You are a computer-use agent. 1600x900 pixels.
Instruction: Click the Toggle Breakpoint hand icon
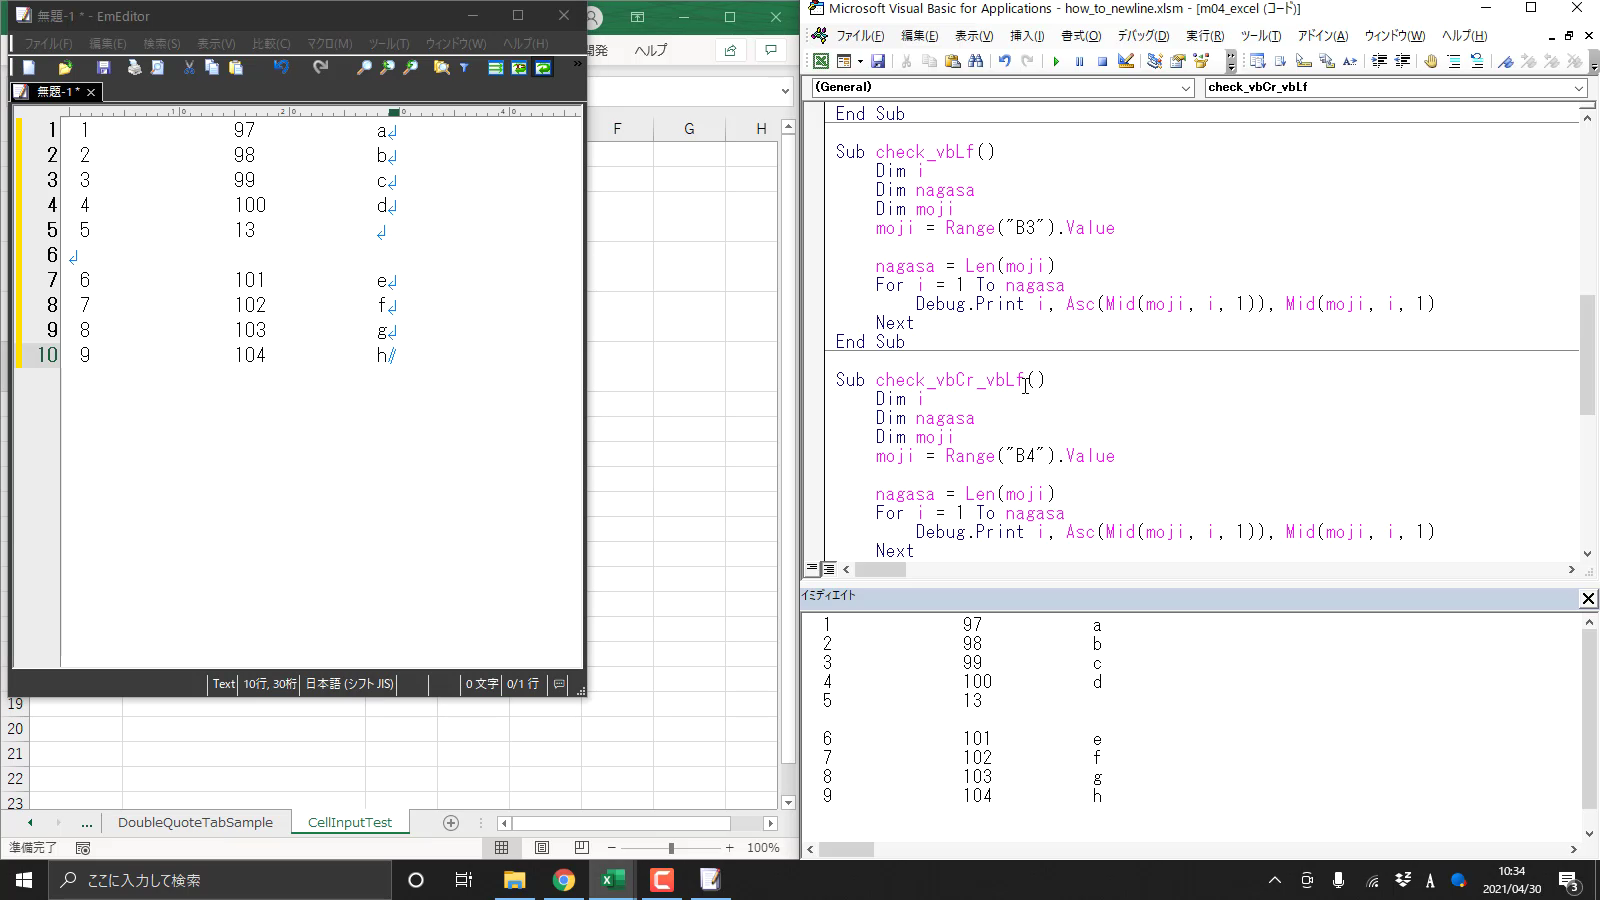pos(1431,62)
